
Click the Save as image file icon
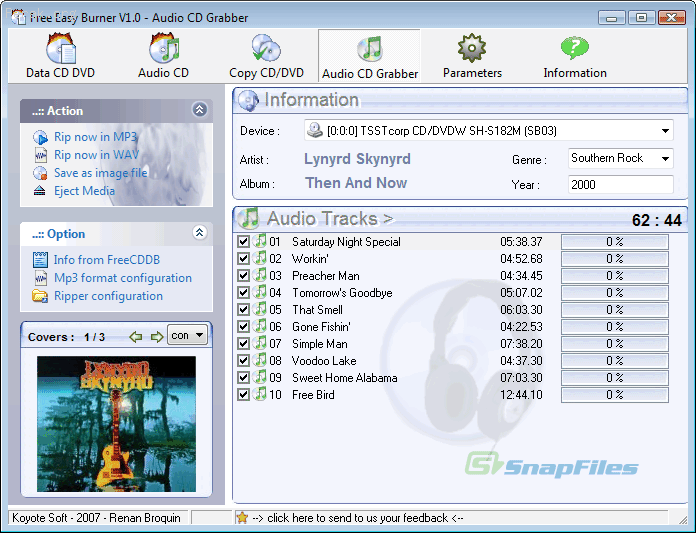pos(40,173)
